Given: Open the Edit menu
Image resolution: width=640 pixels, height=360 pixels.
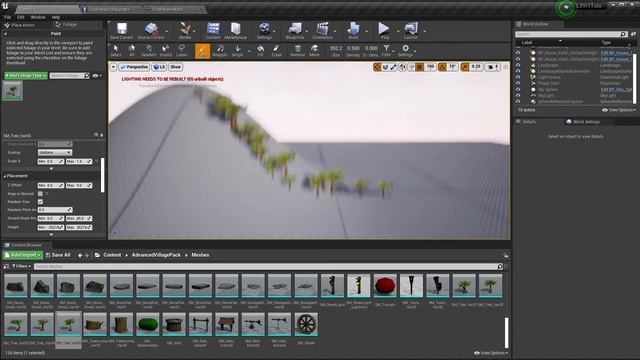Looking at the screenshot, I should coord(20,17).
